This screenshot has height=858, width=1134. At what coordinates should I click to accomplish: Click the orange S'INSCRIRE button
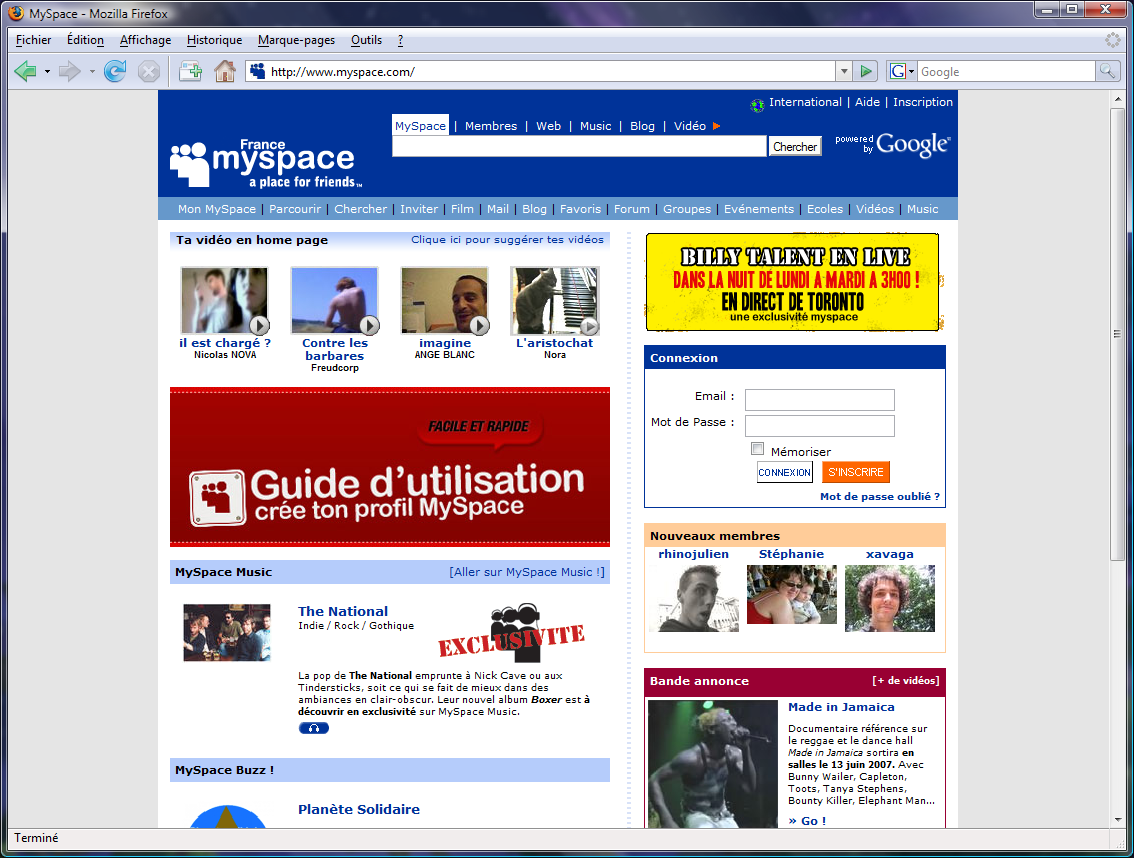(x=856, y=472)
